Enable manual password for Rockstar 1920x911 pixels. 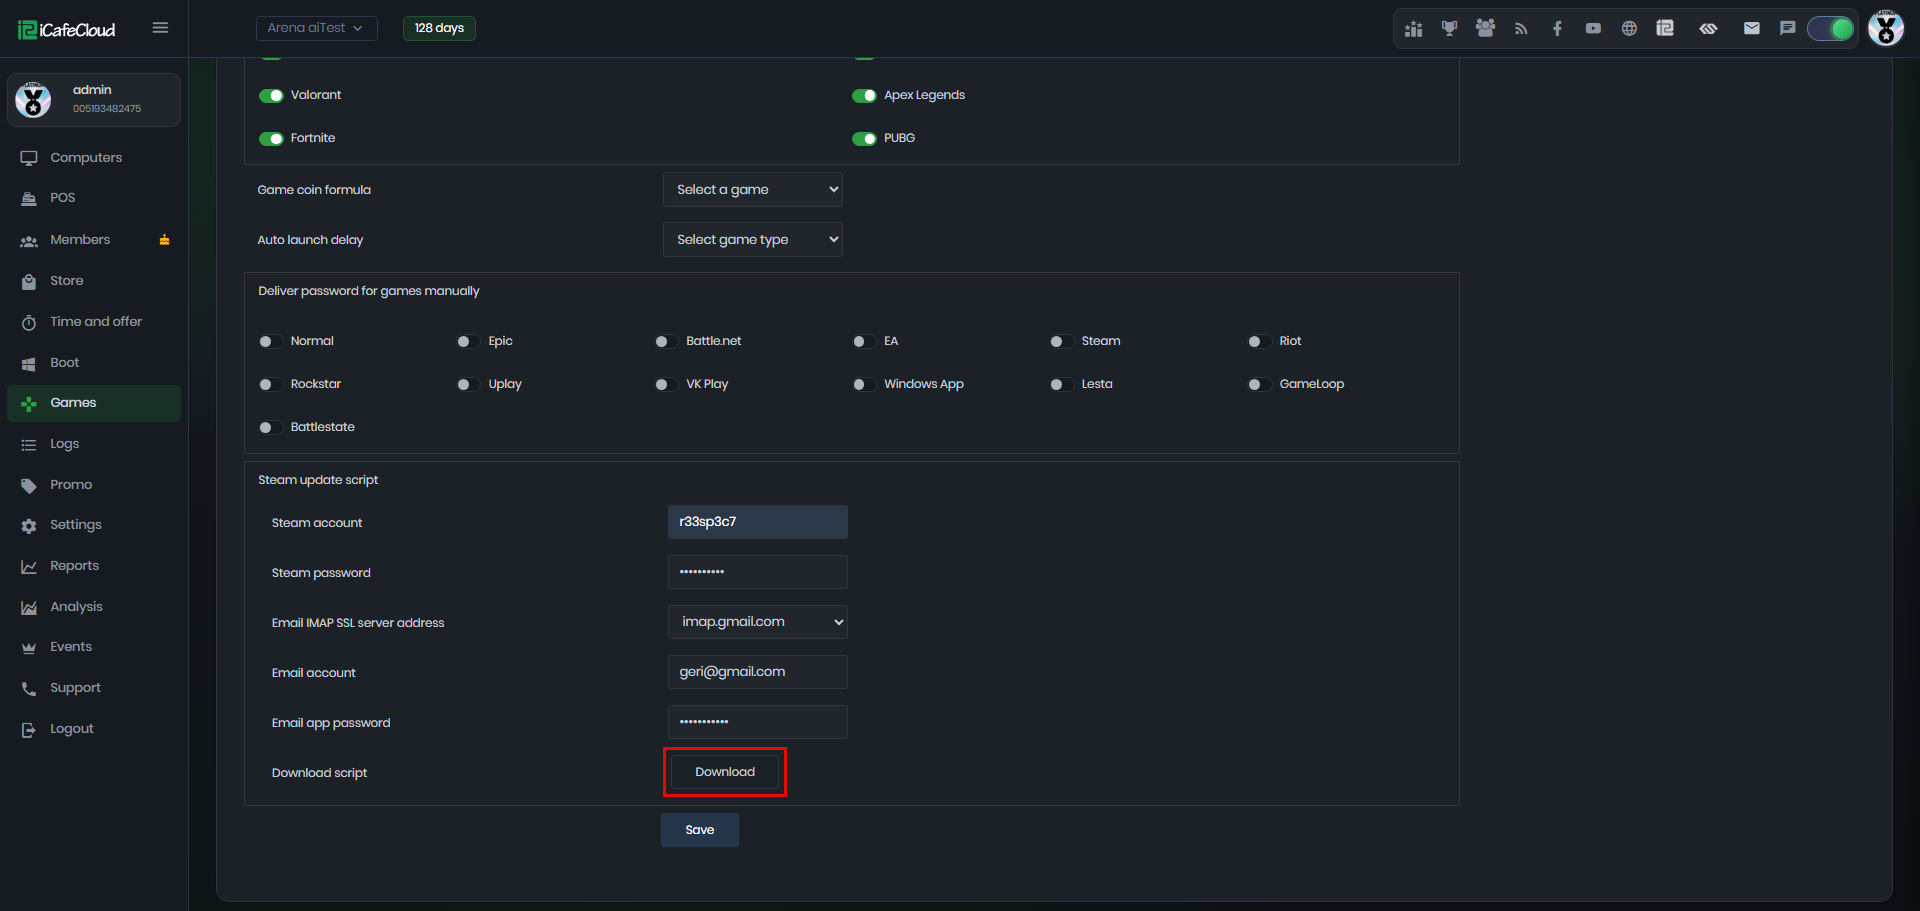270,385
